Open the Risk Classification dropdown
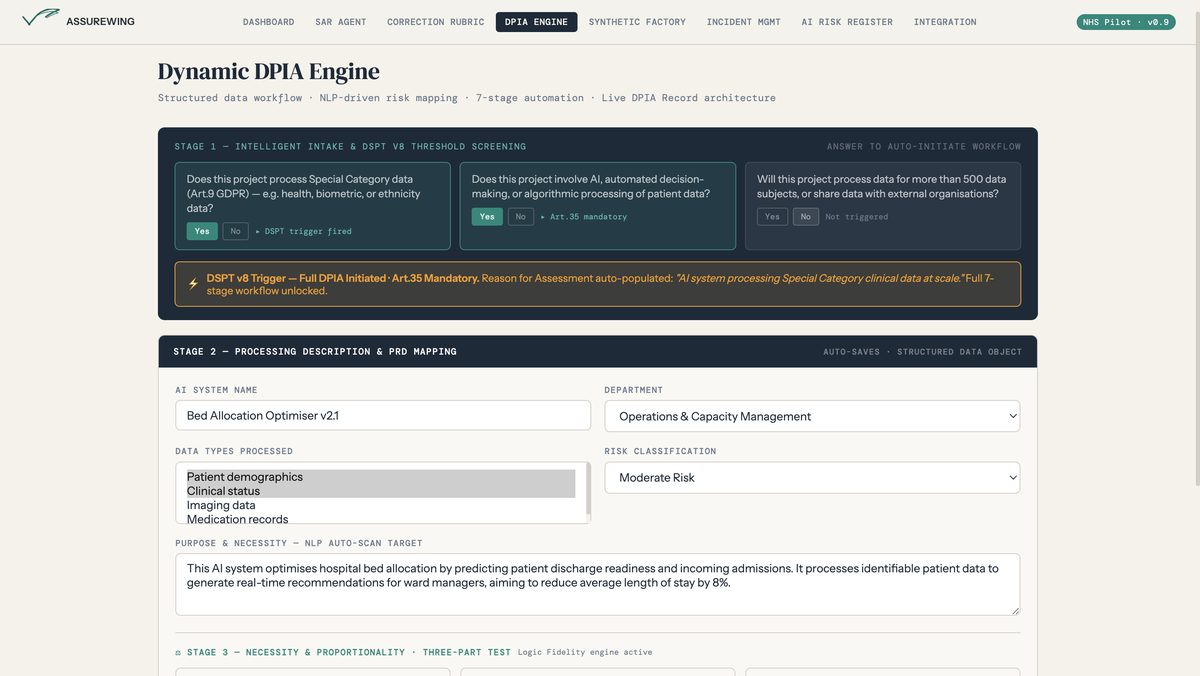The height and width of the screenshot is (676, 1200). 812,477
